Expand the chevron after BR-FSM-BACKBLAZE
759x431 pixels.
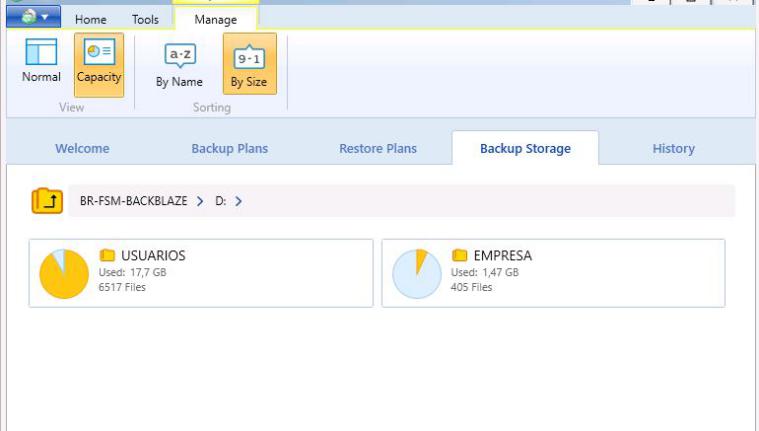click(x=200, y=201)
